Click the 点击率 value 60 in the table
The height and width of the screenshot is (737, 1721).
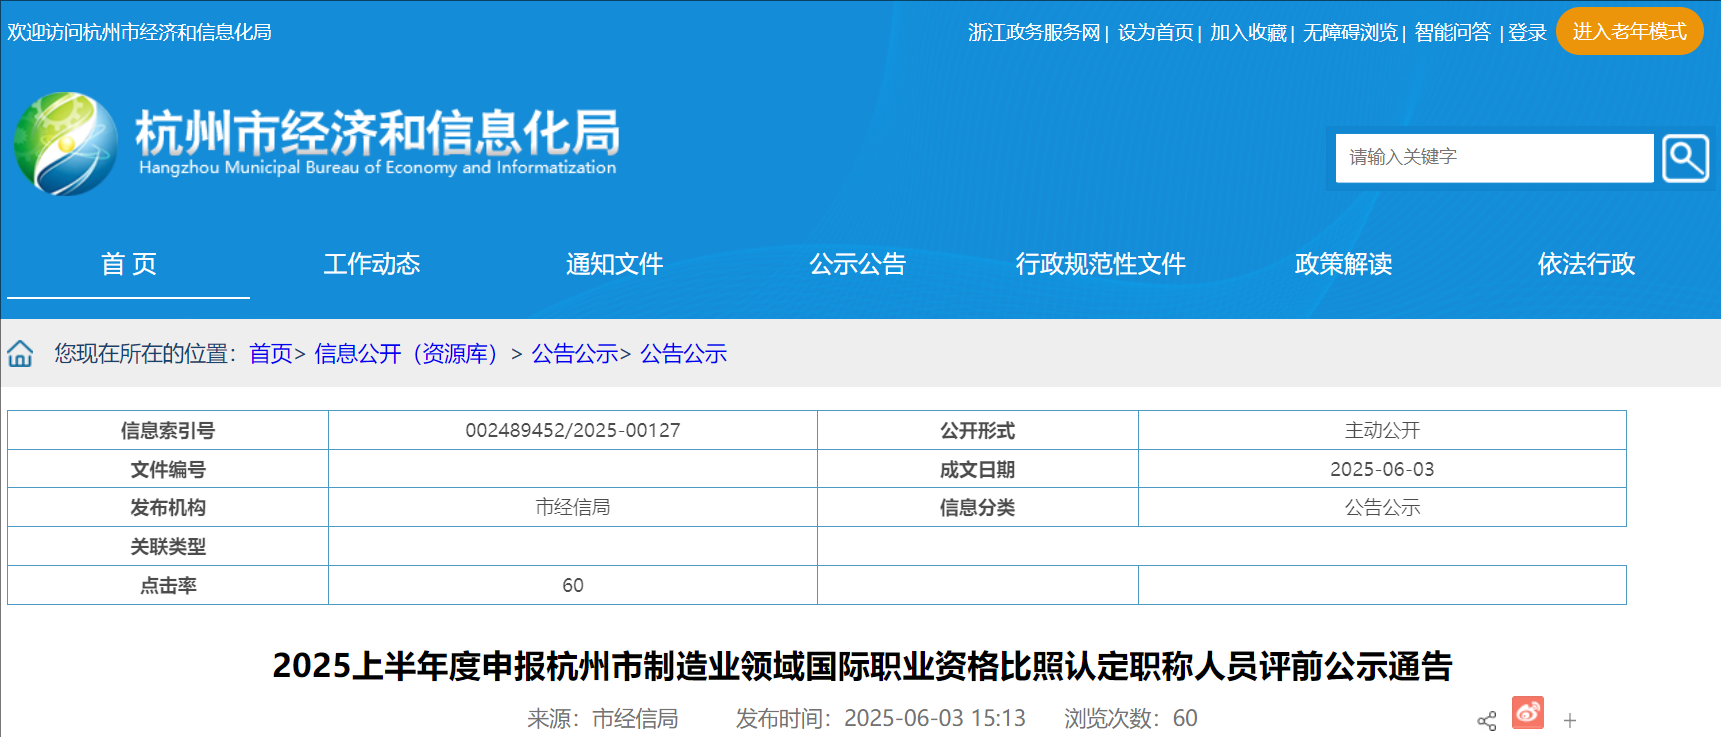pyautogui.click(x=573, y=585)
